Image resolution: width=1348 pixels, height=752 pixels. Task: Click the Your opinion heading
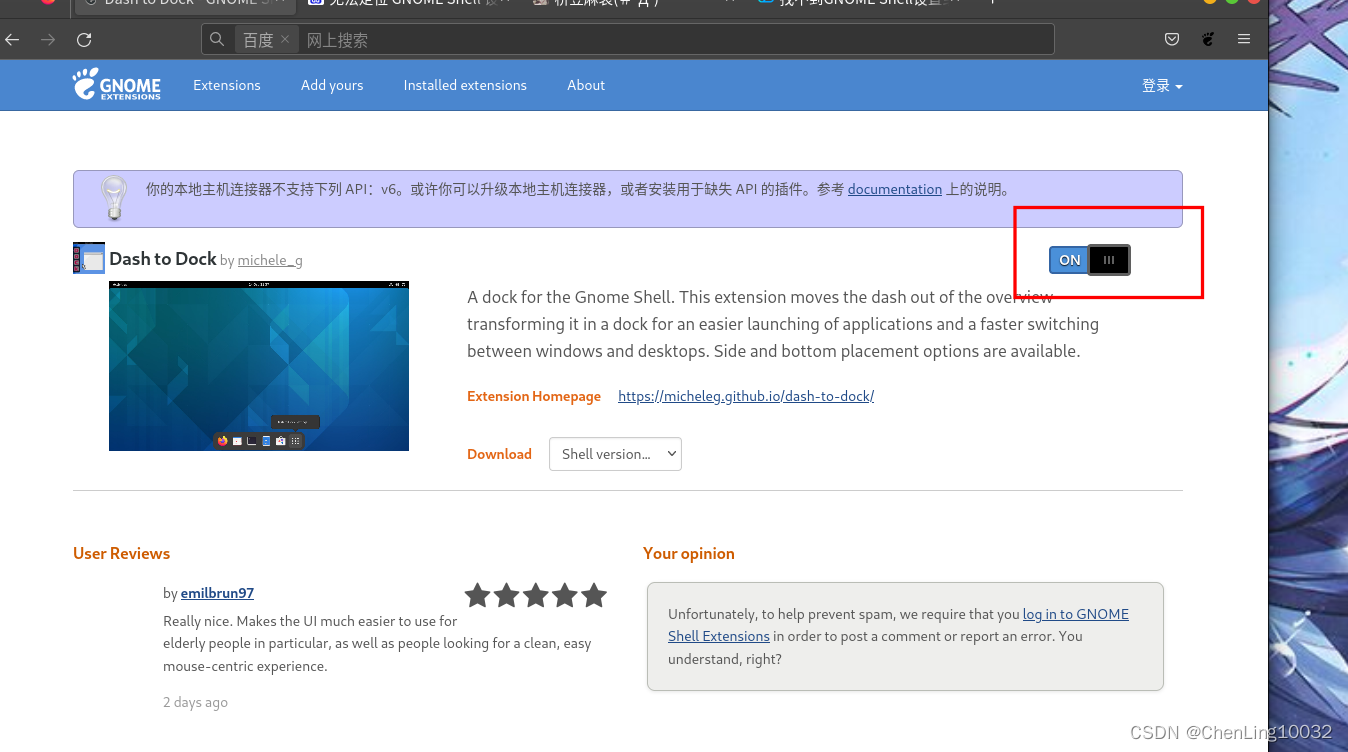[x=689, y=554]
